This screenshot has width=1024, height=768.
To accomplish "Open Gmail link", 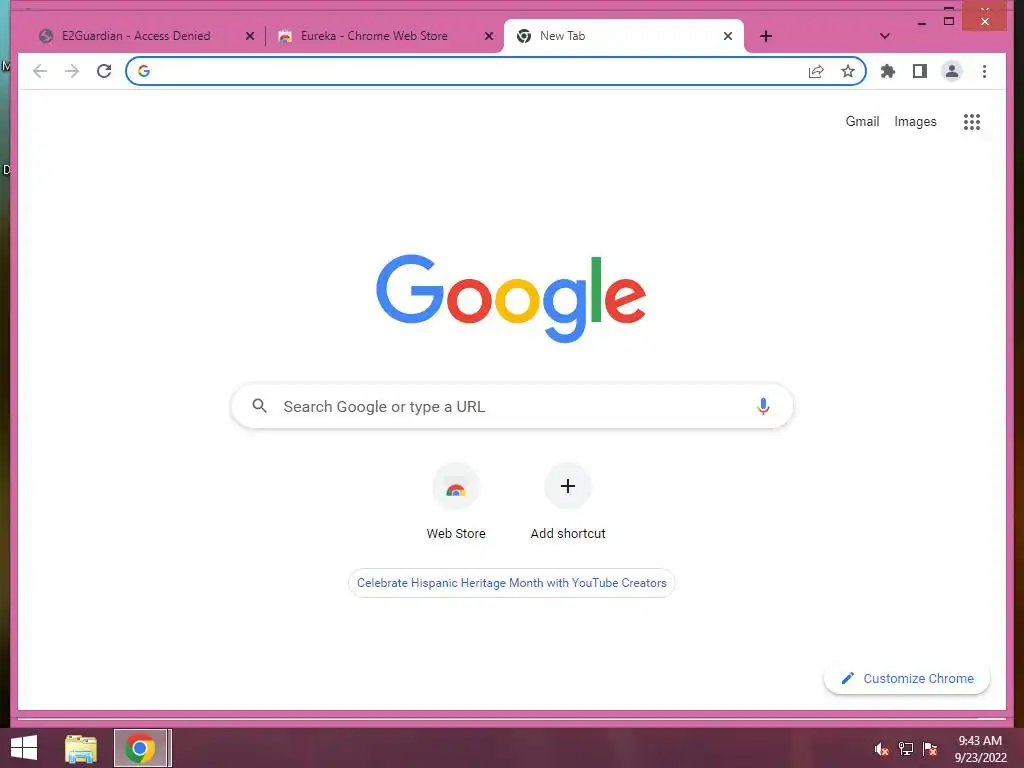I will (862, 121).
